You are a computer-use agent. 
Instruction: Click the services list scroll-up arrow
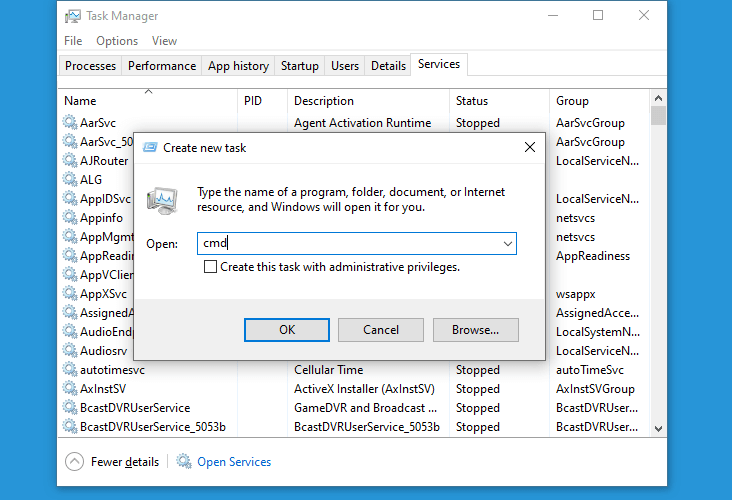(x=658, y=98)
